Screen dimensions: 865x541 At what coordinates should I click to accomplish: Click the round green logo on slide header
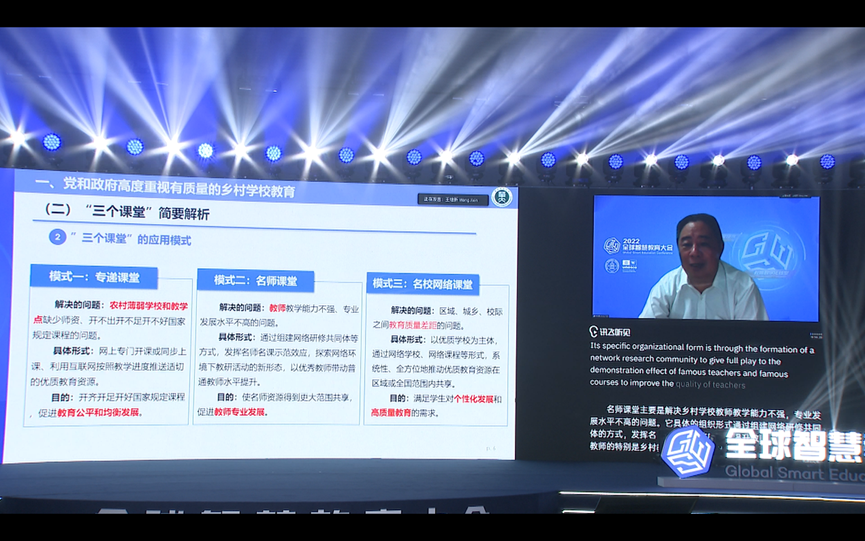pos(502,197)
